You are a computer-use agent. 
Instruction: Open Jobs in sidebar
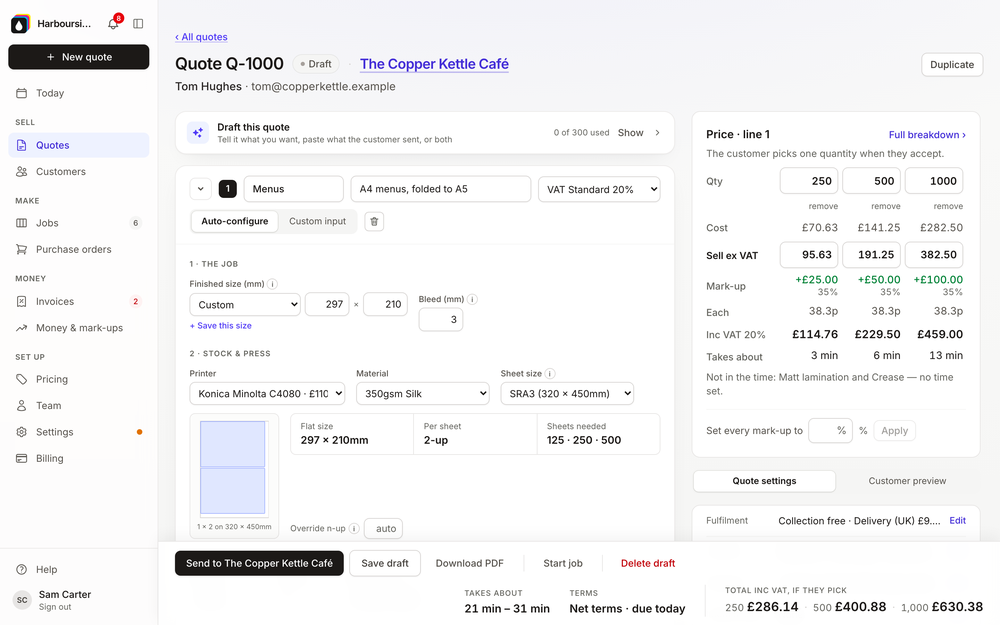coord(78,223)
